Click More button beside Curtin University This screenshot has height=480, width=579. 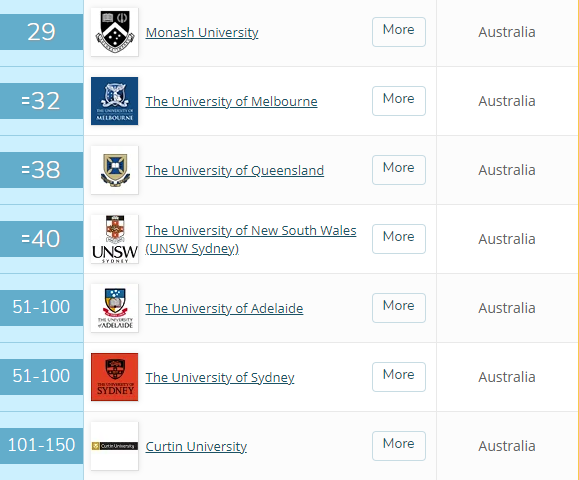pyautogui.click(x=399, y=446)
